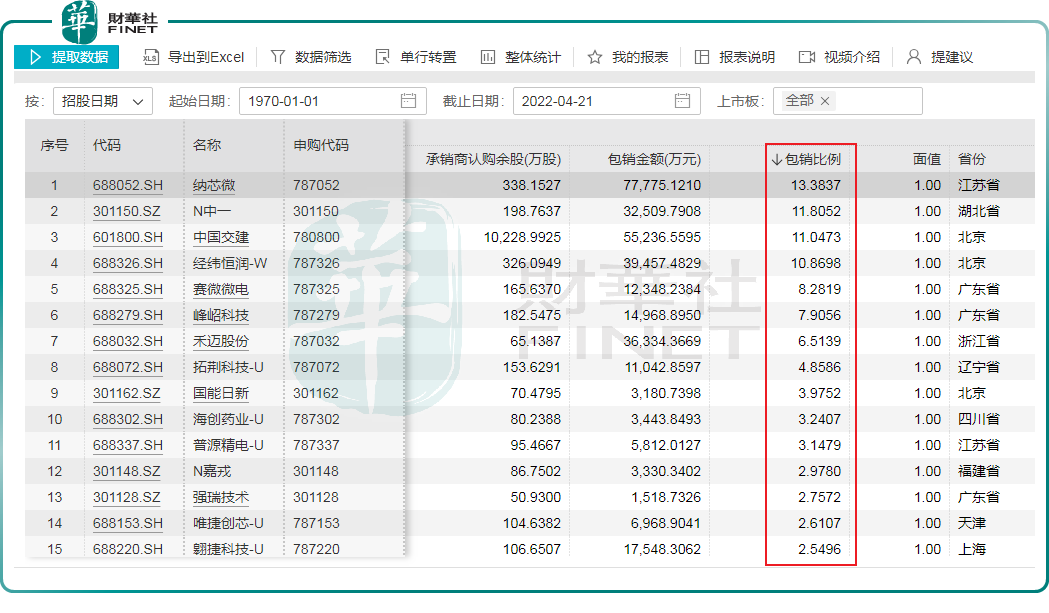The height and width of the screenshot is (613, 1049).
Task: Click the 导出到Excel spreadsheet icon
Action: click(x=151, y=57)
